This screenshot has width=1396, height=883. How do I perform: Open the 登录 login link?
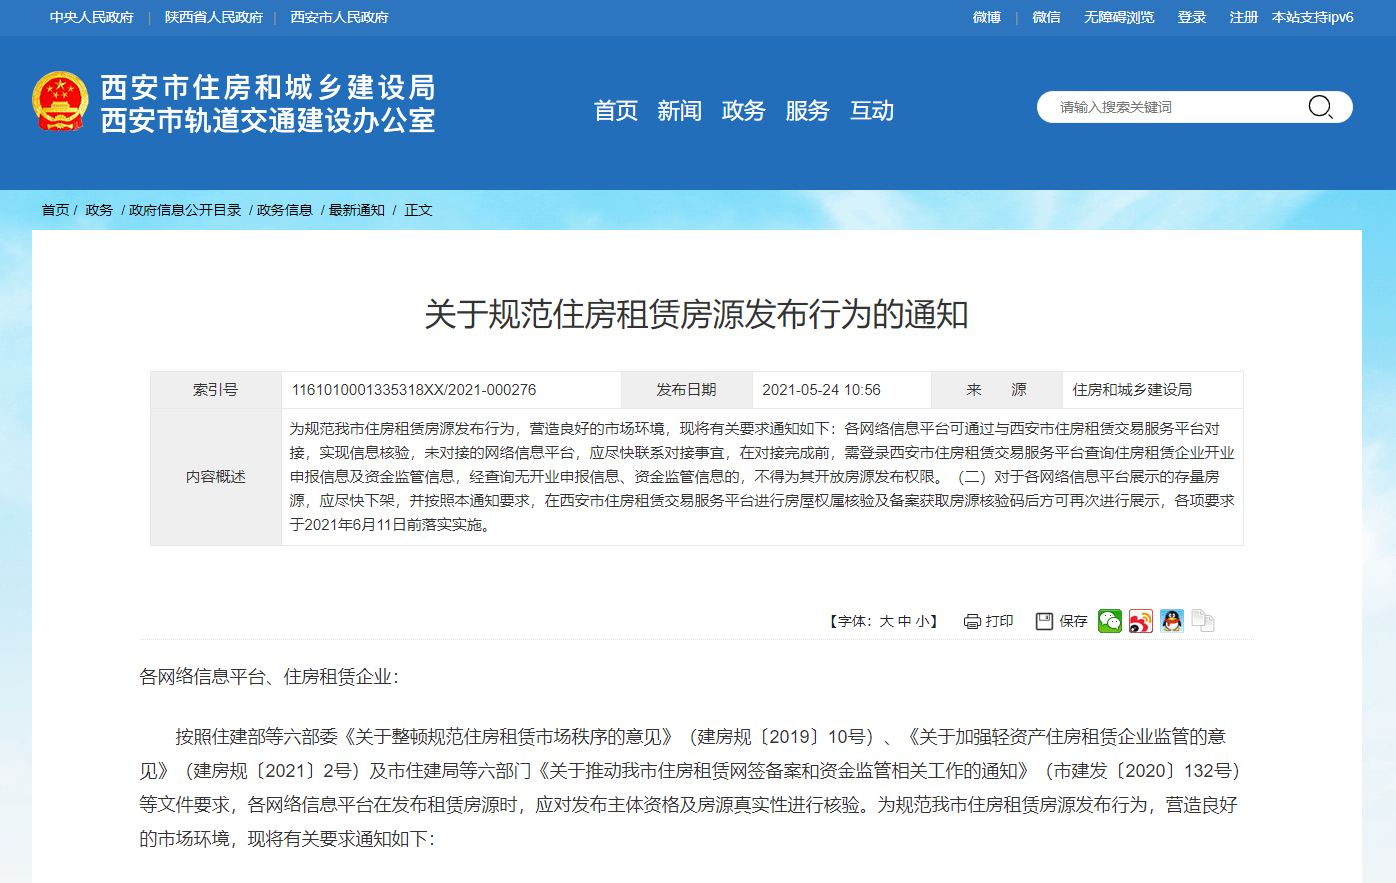[1192, 17]
